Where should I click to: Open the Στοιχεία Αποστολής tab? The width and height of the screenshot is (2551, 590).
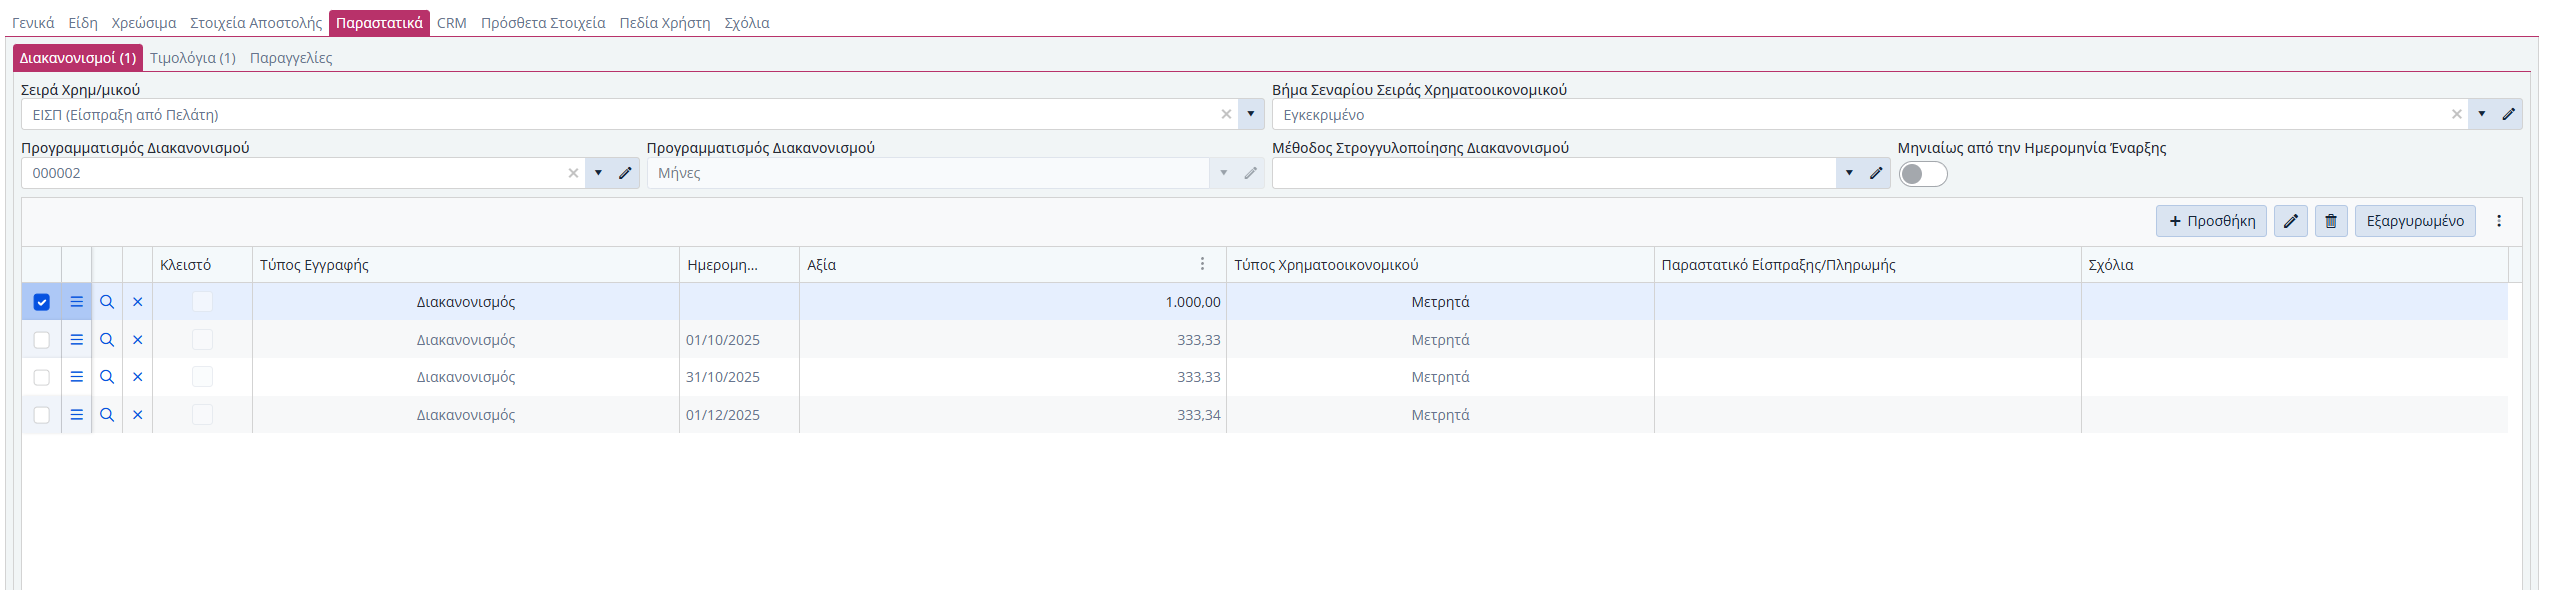[256, 23]
